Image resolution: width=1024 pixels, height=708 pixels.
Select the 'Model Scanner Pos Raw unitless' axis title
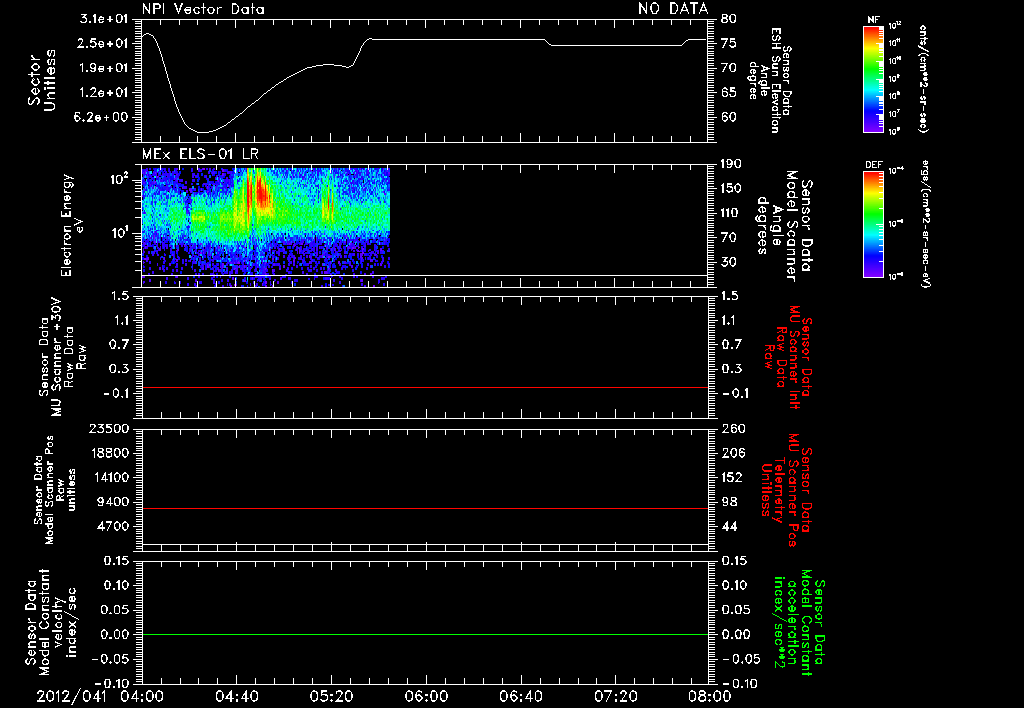click(x=56, y=490)
